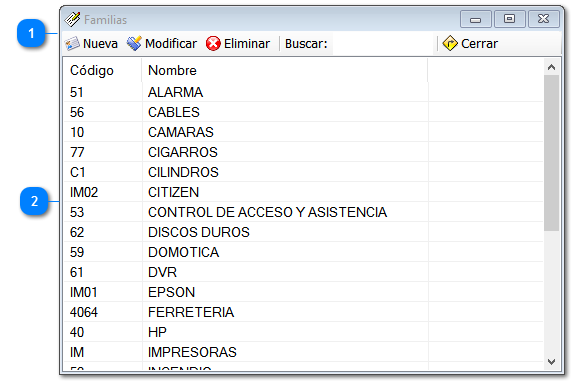The image size is (578, 386).
Task: Click the scrollbar up arrow
Action: 551,67
